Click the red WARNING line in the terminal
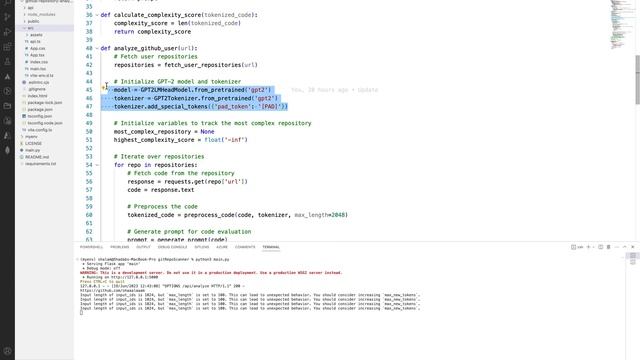Viewport: 640px width, 360px height. (211, 273)
